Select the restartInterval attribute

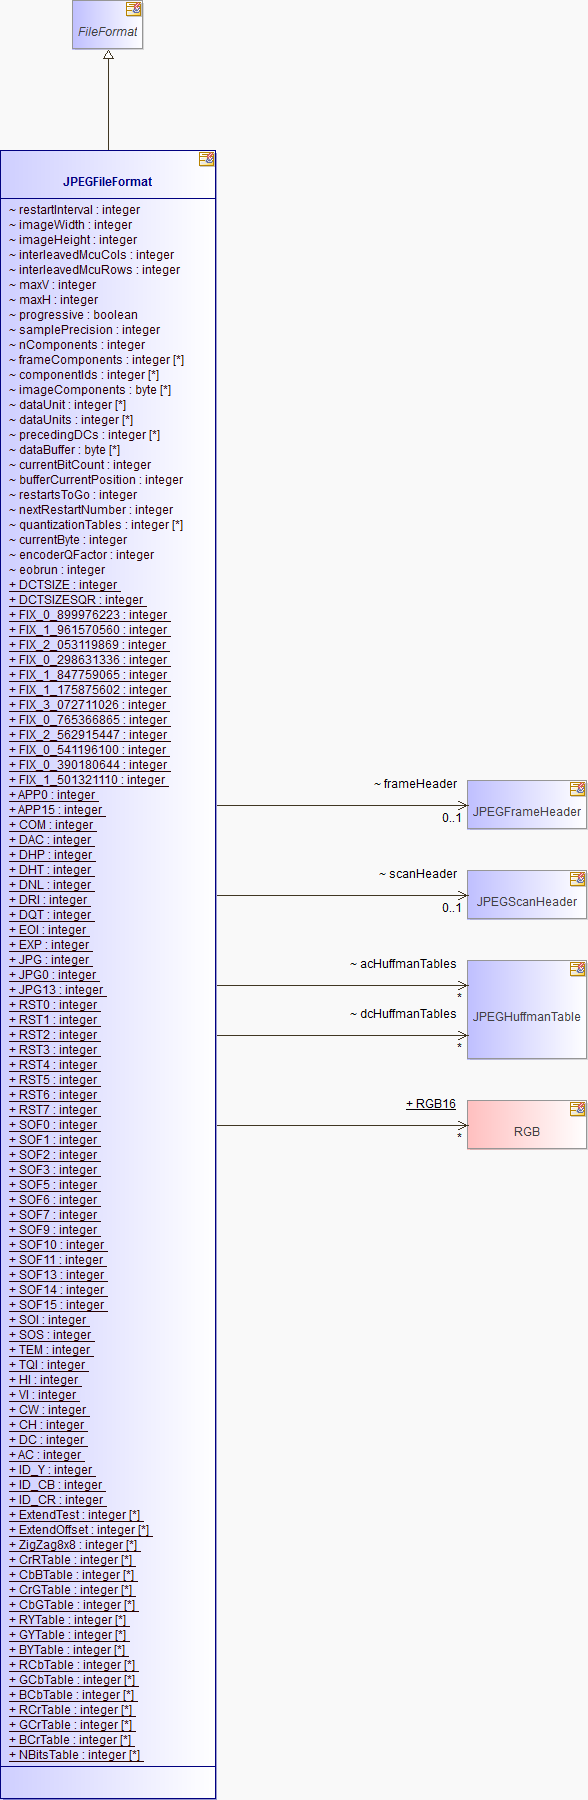pos(75,210)
